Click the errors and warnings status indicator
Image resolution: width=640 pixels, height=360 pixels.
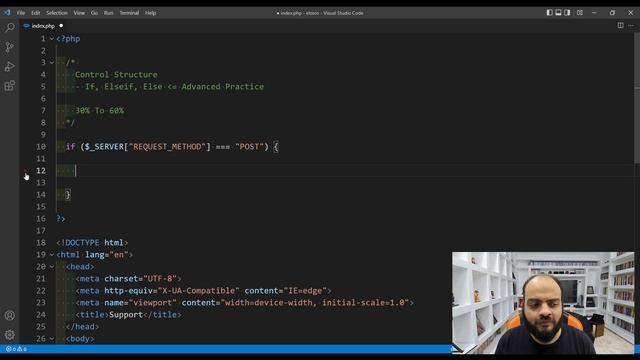[16, 349]
